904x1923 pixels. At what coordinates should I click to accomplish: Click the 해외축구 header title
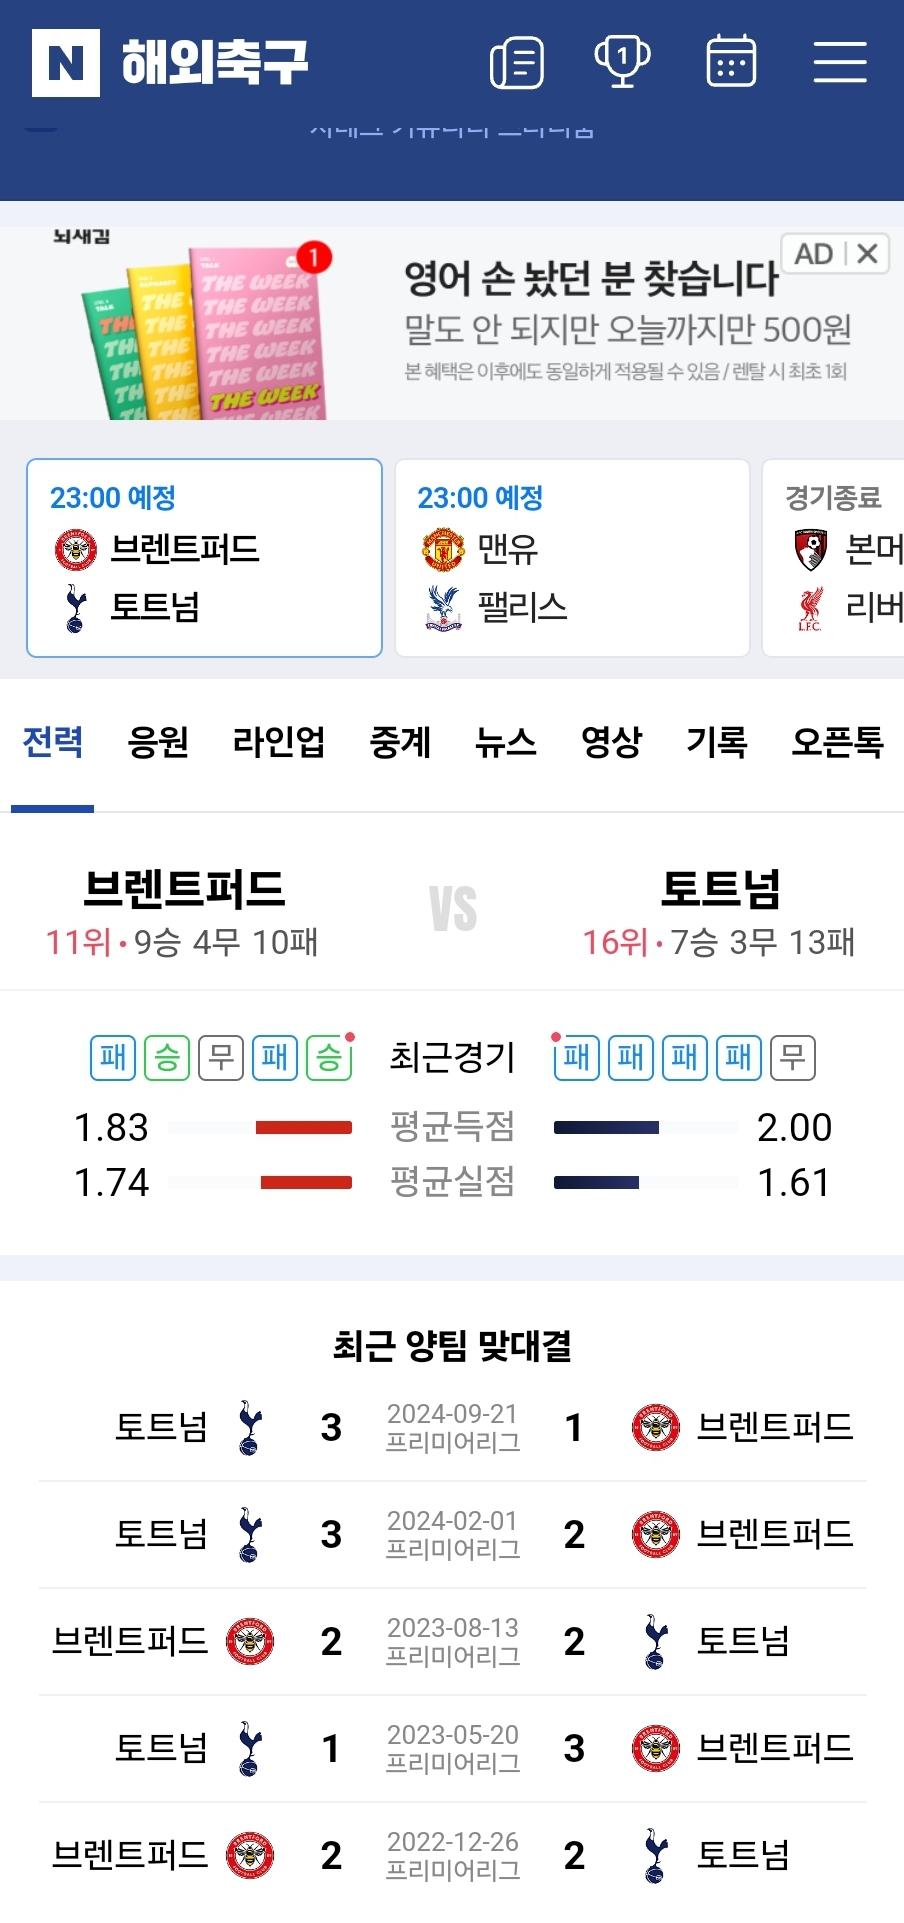coord(215,63)
